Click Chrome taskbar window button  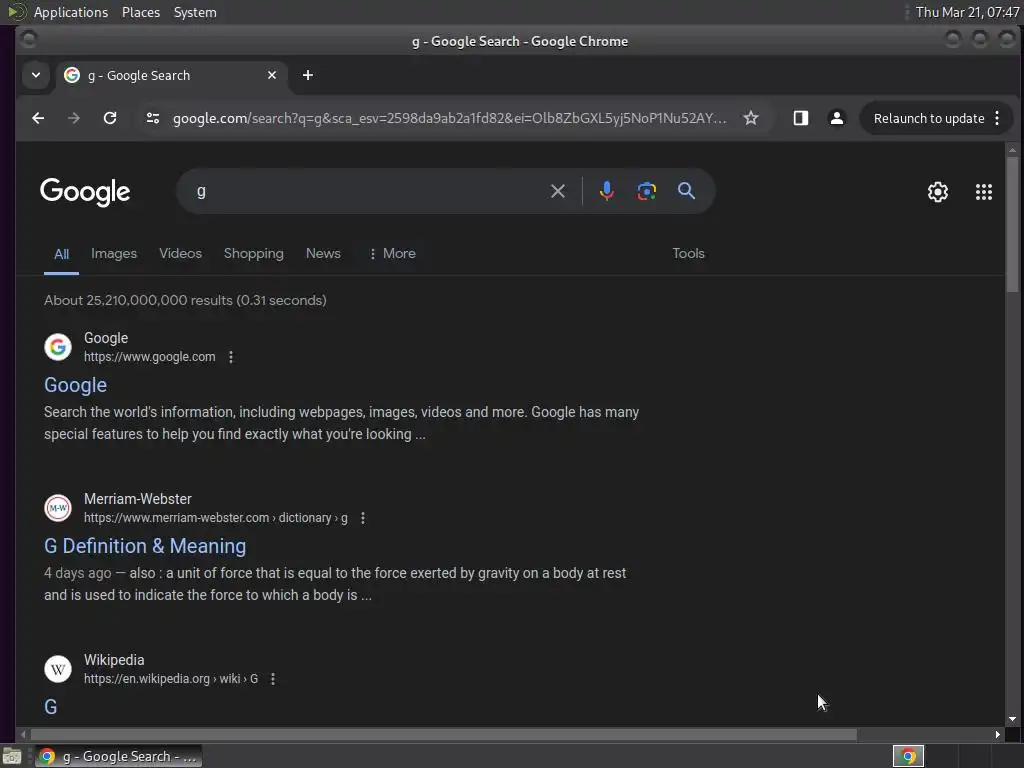(118, 756)
